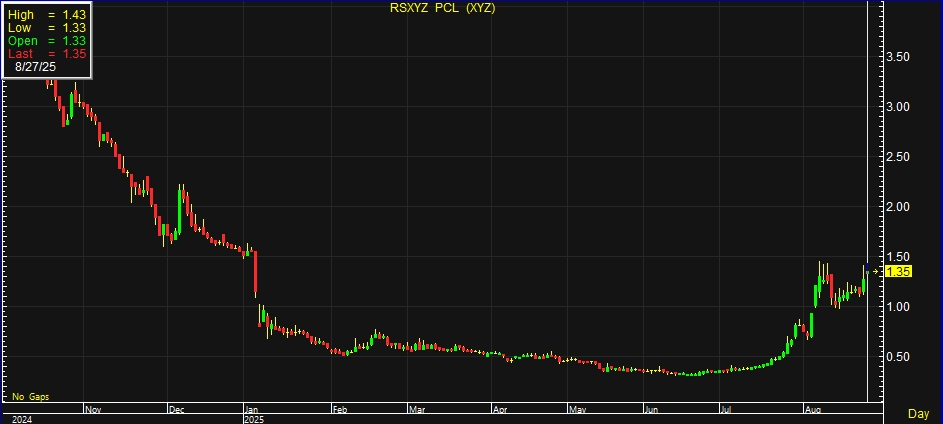943x424 pixels.
Task: Click the 1.50 price axis label
Action: tap(898, 257)
